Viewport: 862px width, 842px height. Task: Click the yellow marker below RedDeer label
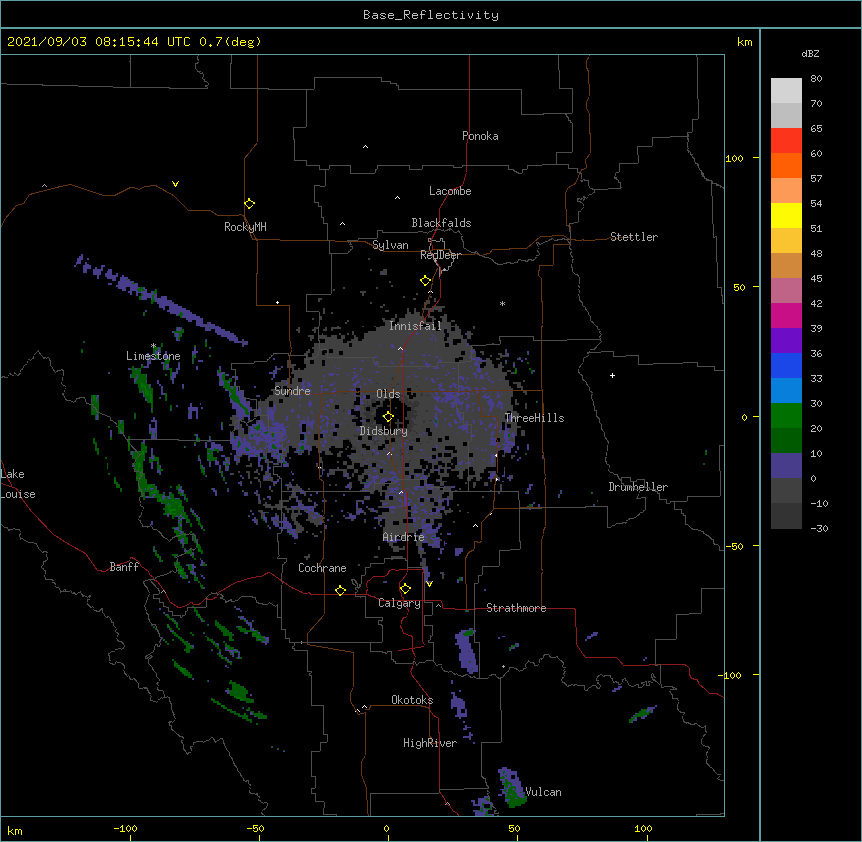coord(425,281)
